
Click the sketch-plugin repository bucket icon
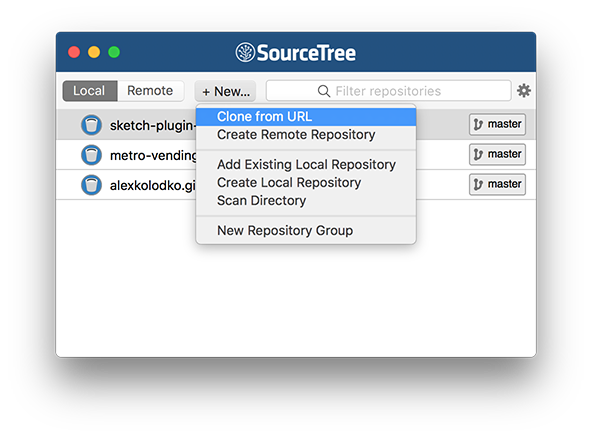pyautogui.click(x=91, y=125)
